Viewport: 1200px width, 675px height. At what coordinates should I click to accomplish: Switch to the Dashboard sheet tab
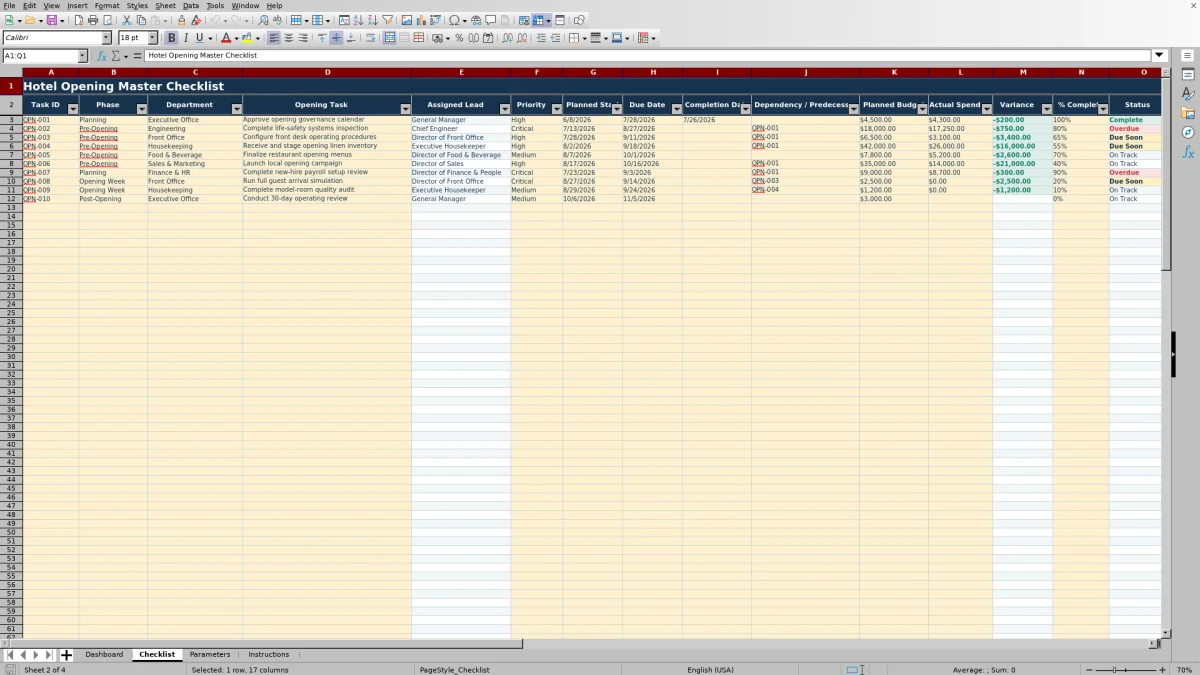104,654
